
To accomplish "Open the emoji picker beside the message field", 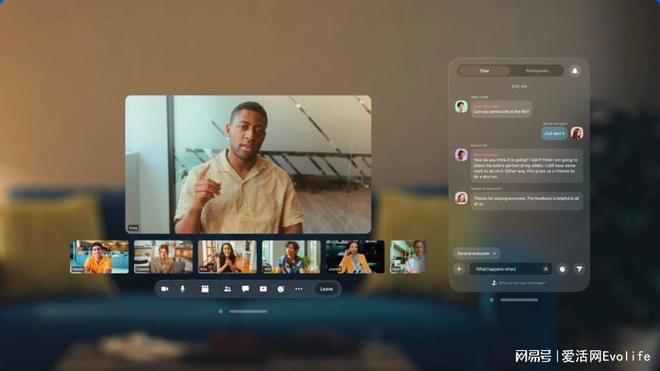I will click(x=562, y=269).
